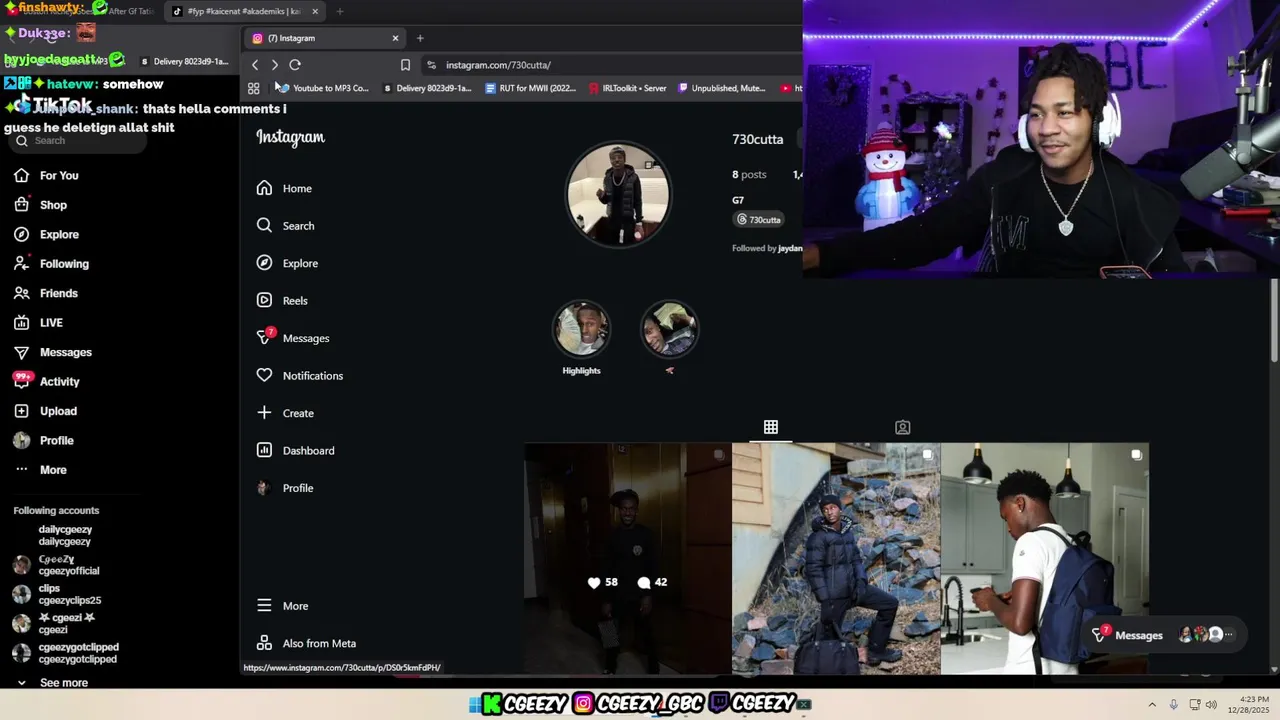Open the Instagram Search panel
Screen dimensions: 1280x720
(286, 226)
